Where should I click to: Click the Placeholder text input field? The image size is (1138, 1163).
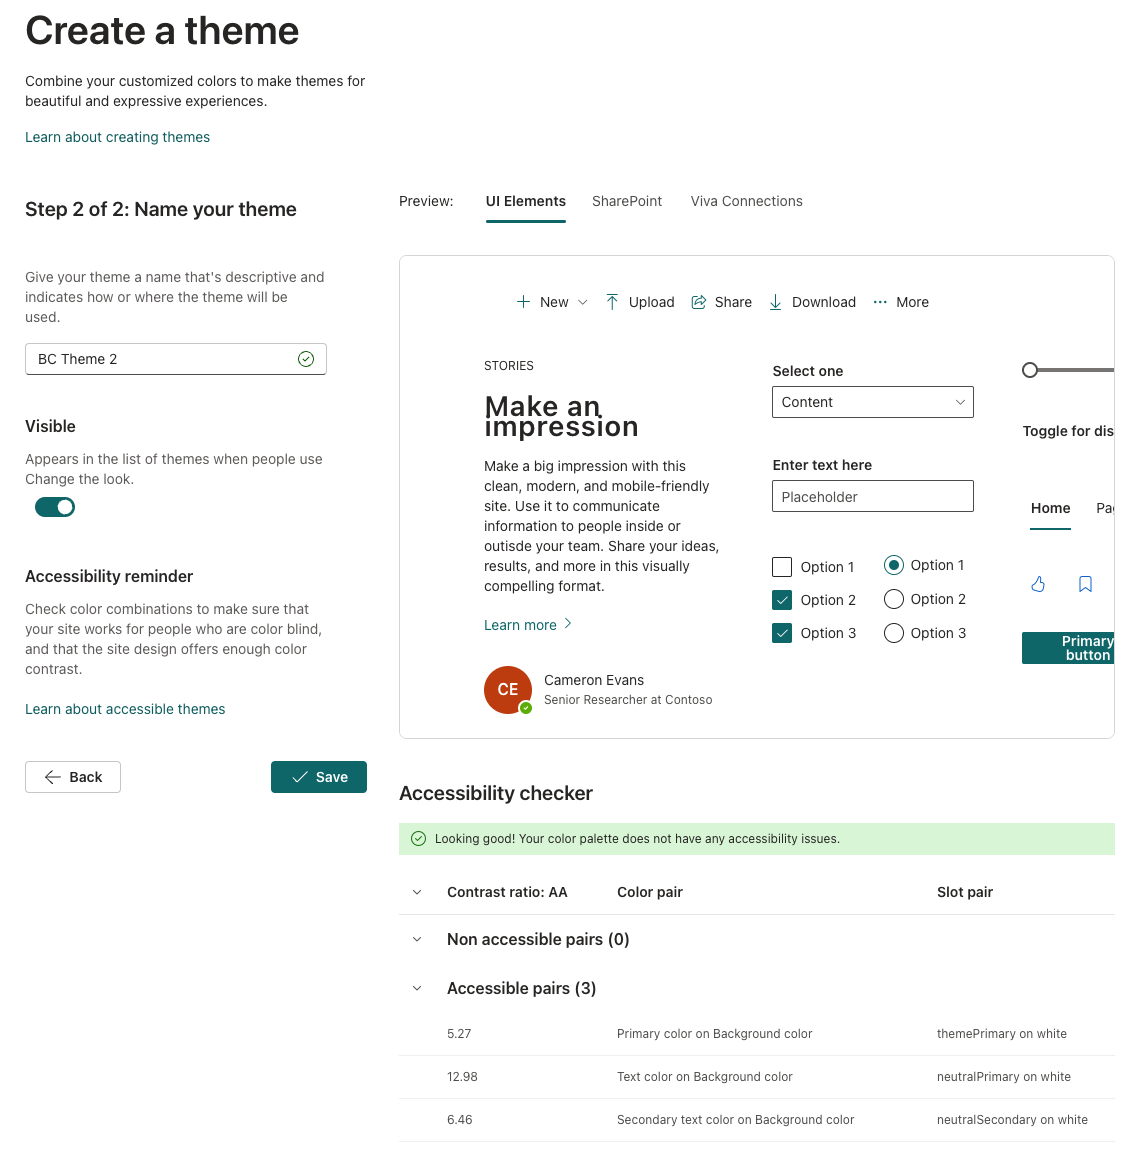tap(872, 496)
